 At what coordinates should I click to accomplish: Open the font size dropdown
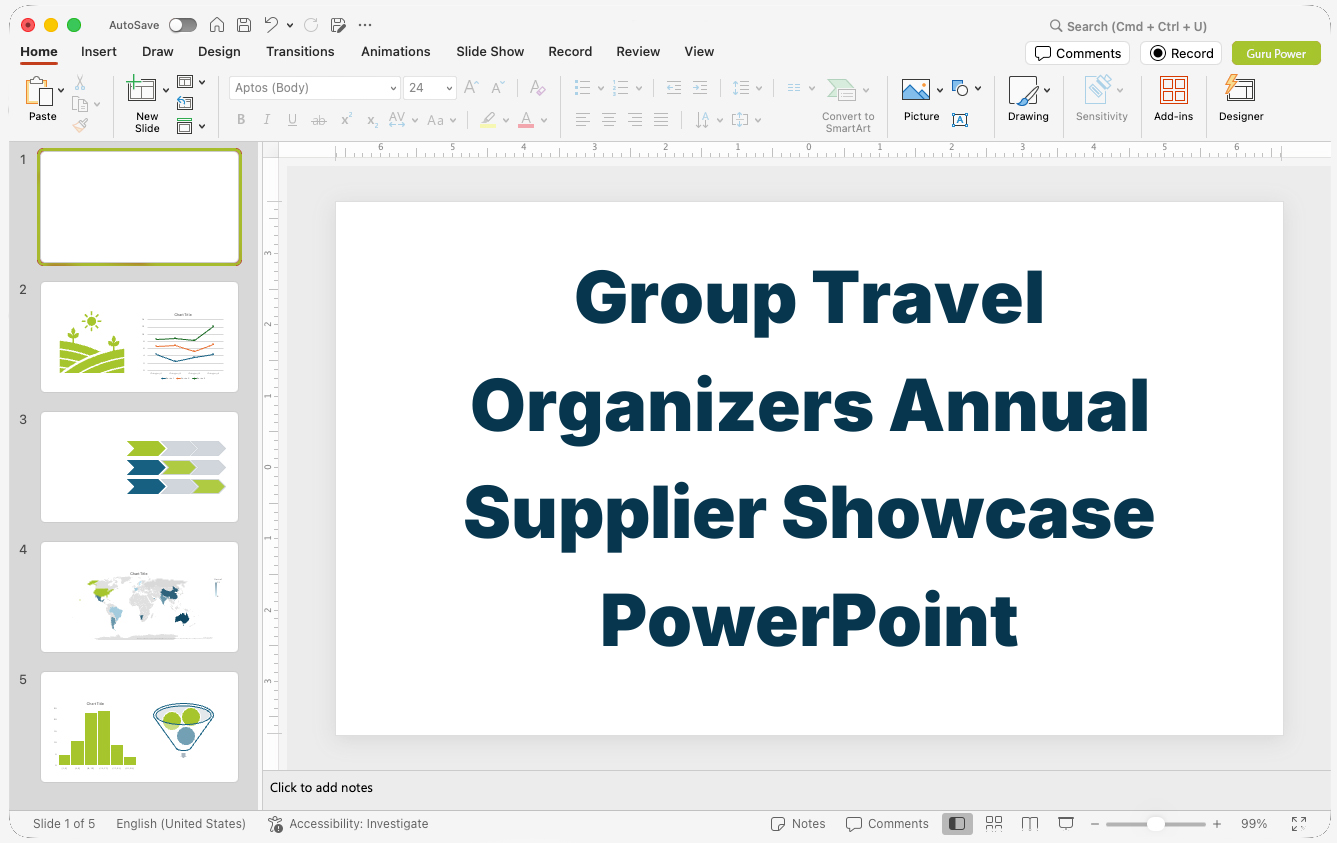click(x=449, y=88)
